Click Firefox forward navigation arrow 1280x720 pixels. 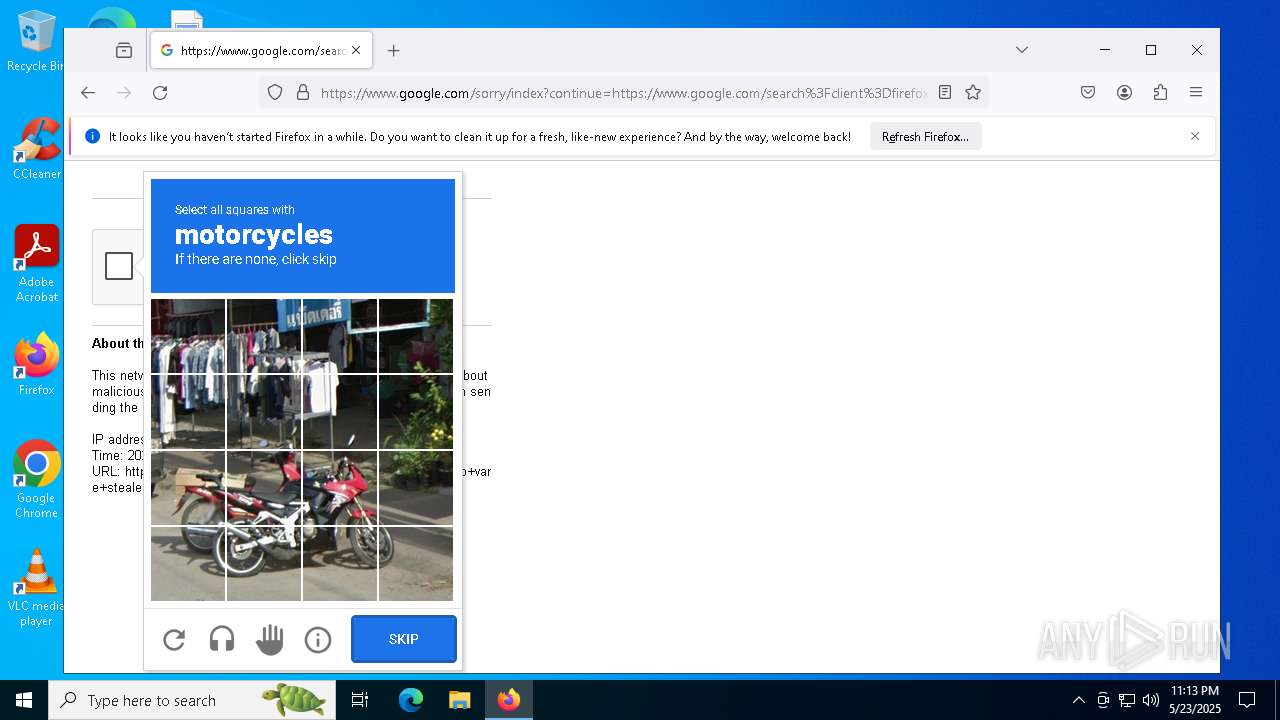pyautogui.click(x=124, y=93)
